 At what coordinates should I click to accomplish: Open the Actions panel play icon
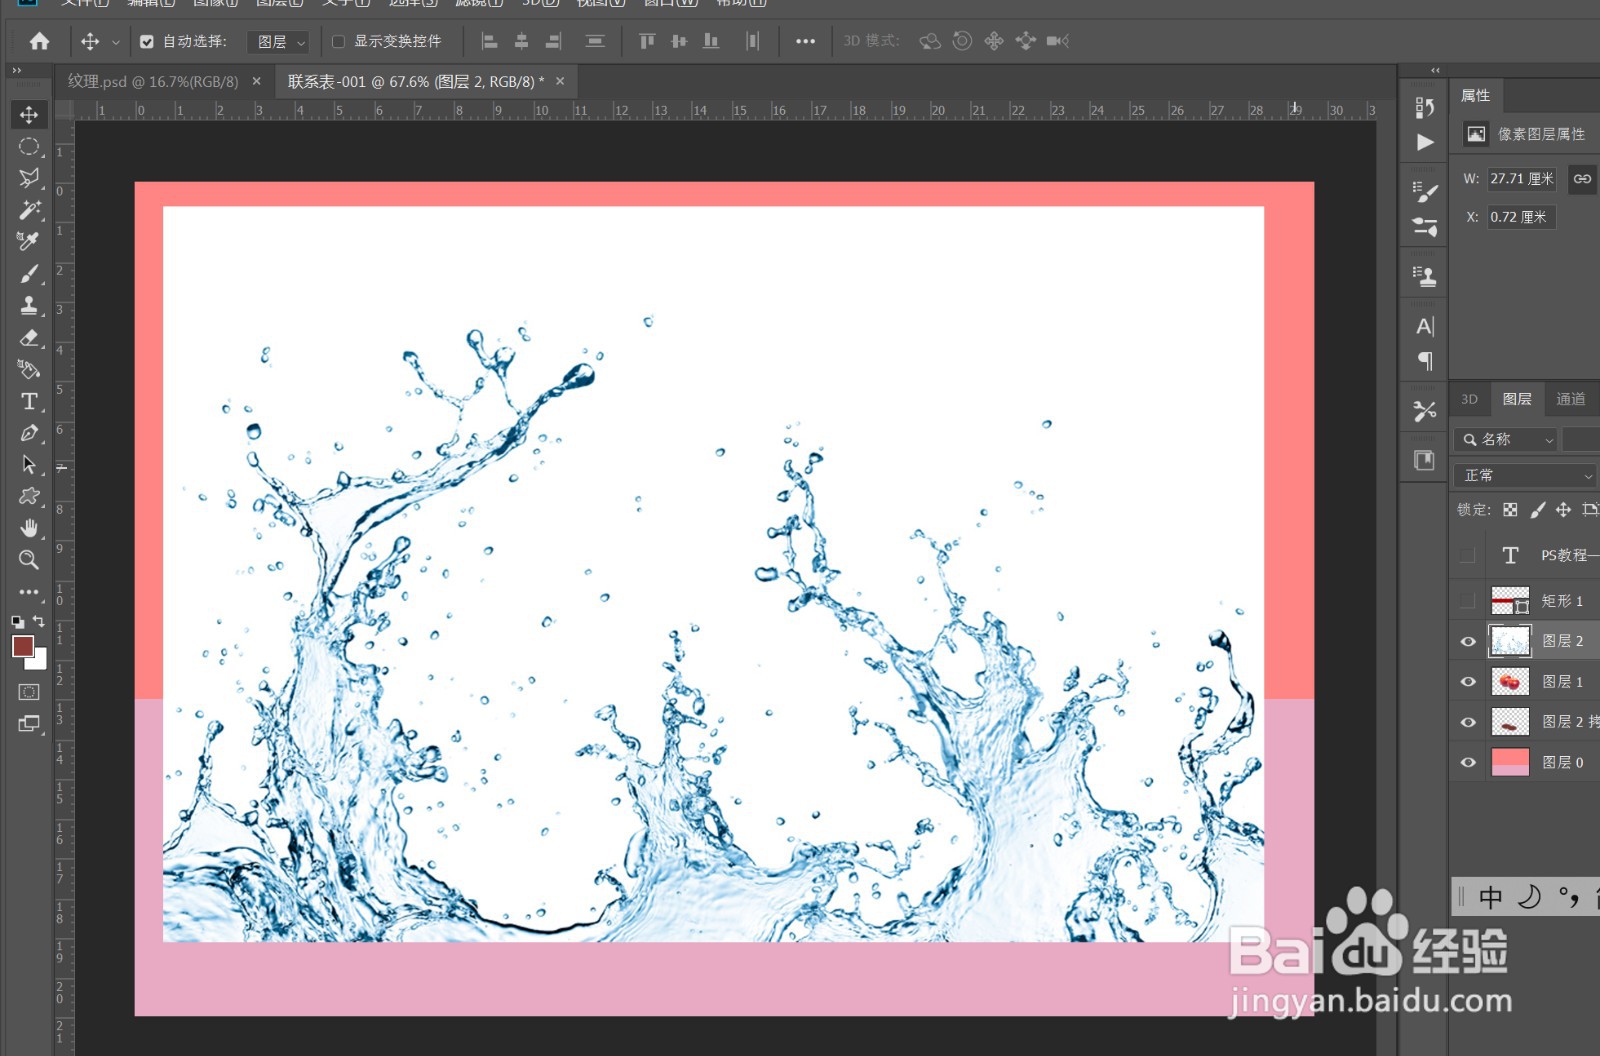click(1425, 143)
